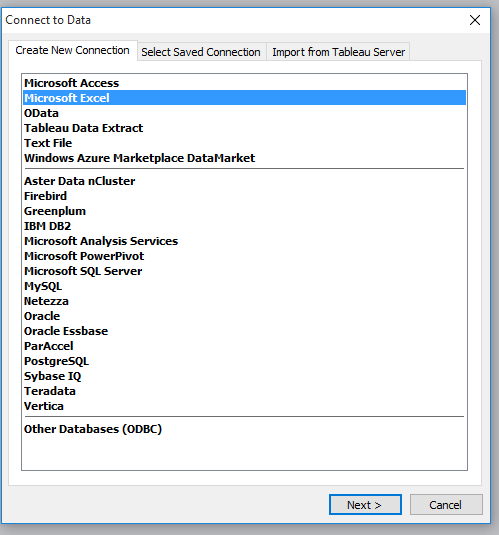Choose the Firebird database
The image size is (499, 535).
click(244, 196)
